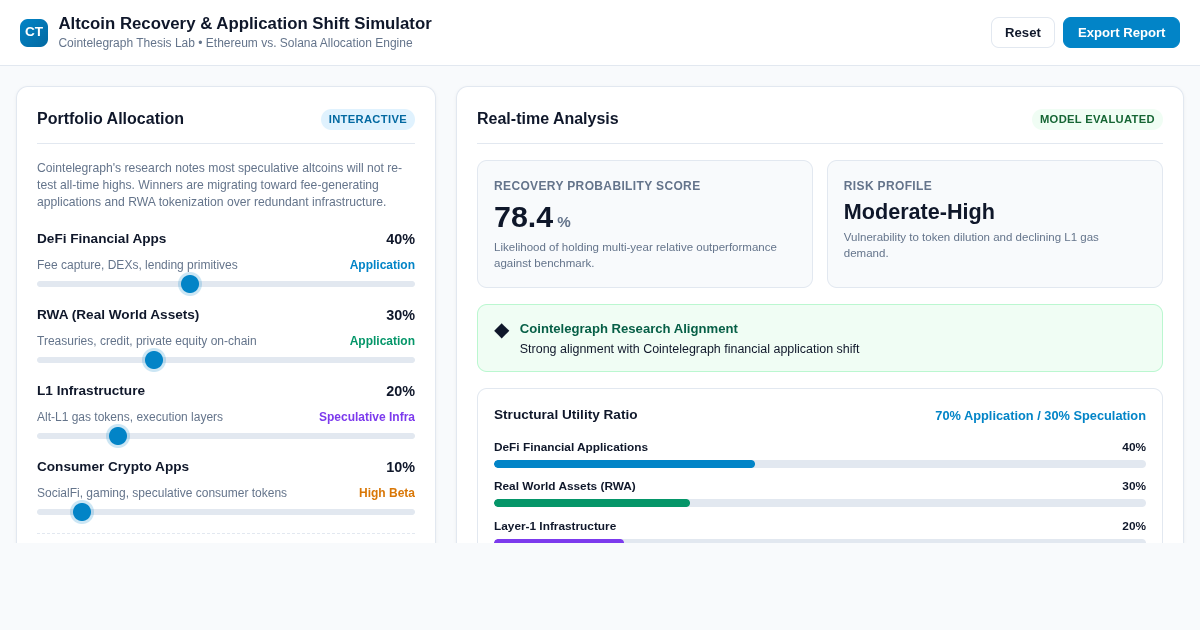Image resolution: width=1200 pixels, height=630 pixels.
Task: Export the report
Action: 1121,32
